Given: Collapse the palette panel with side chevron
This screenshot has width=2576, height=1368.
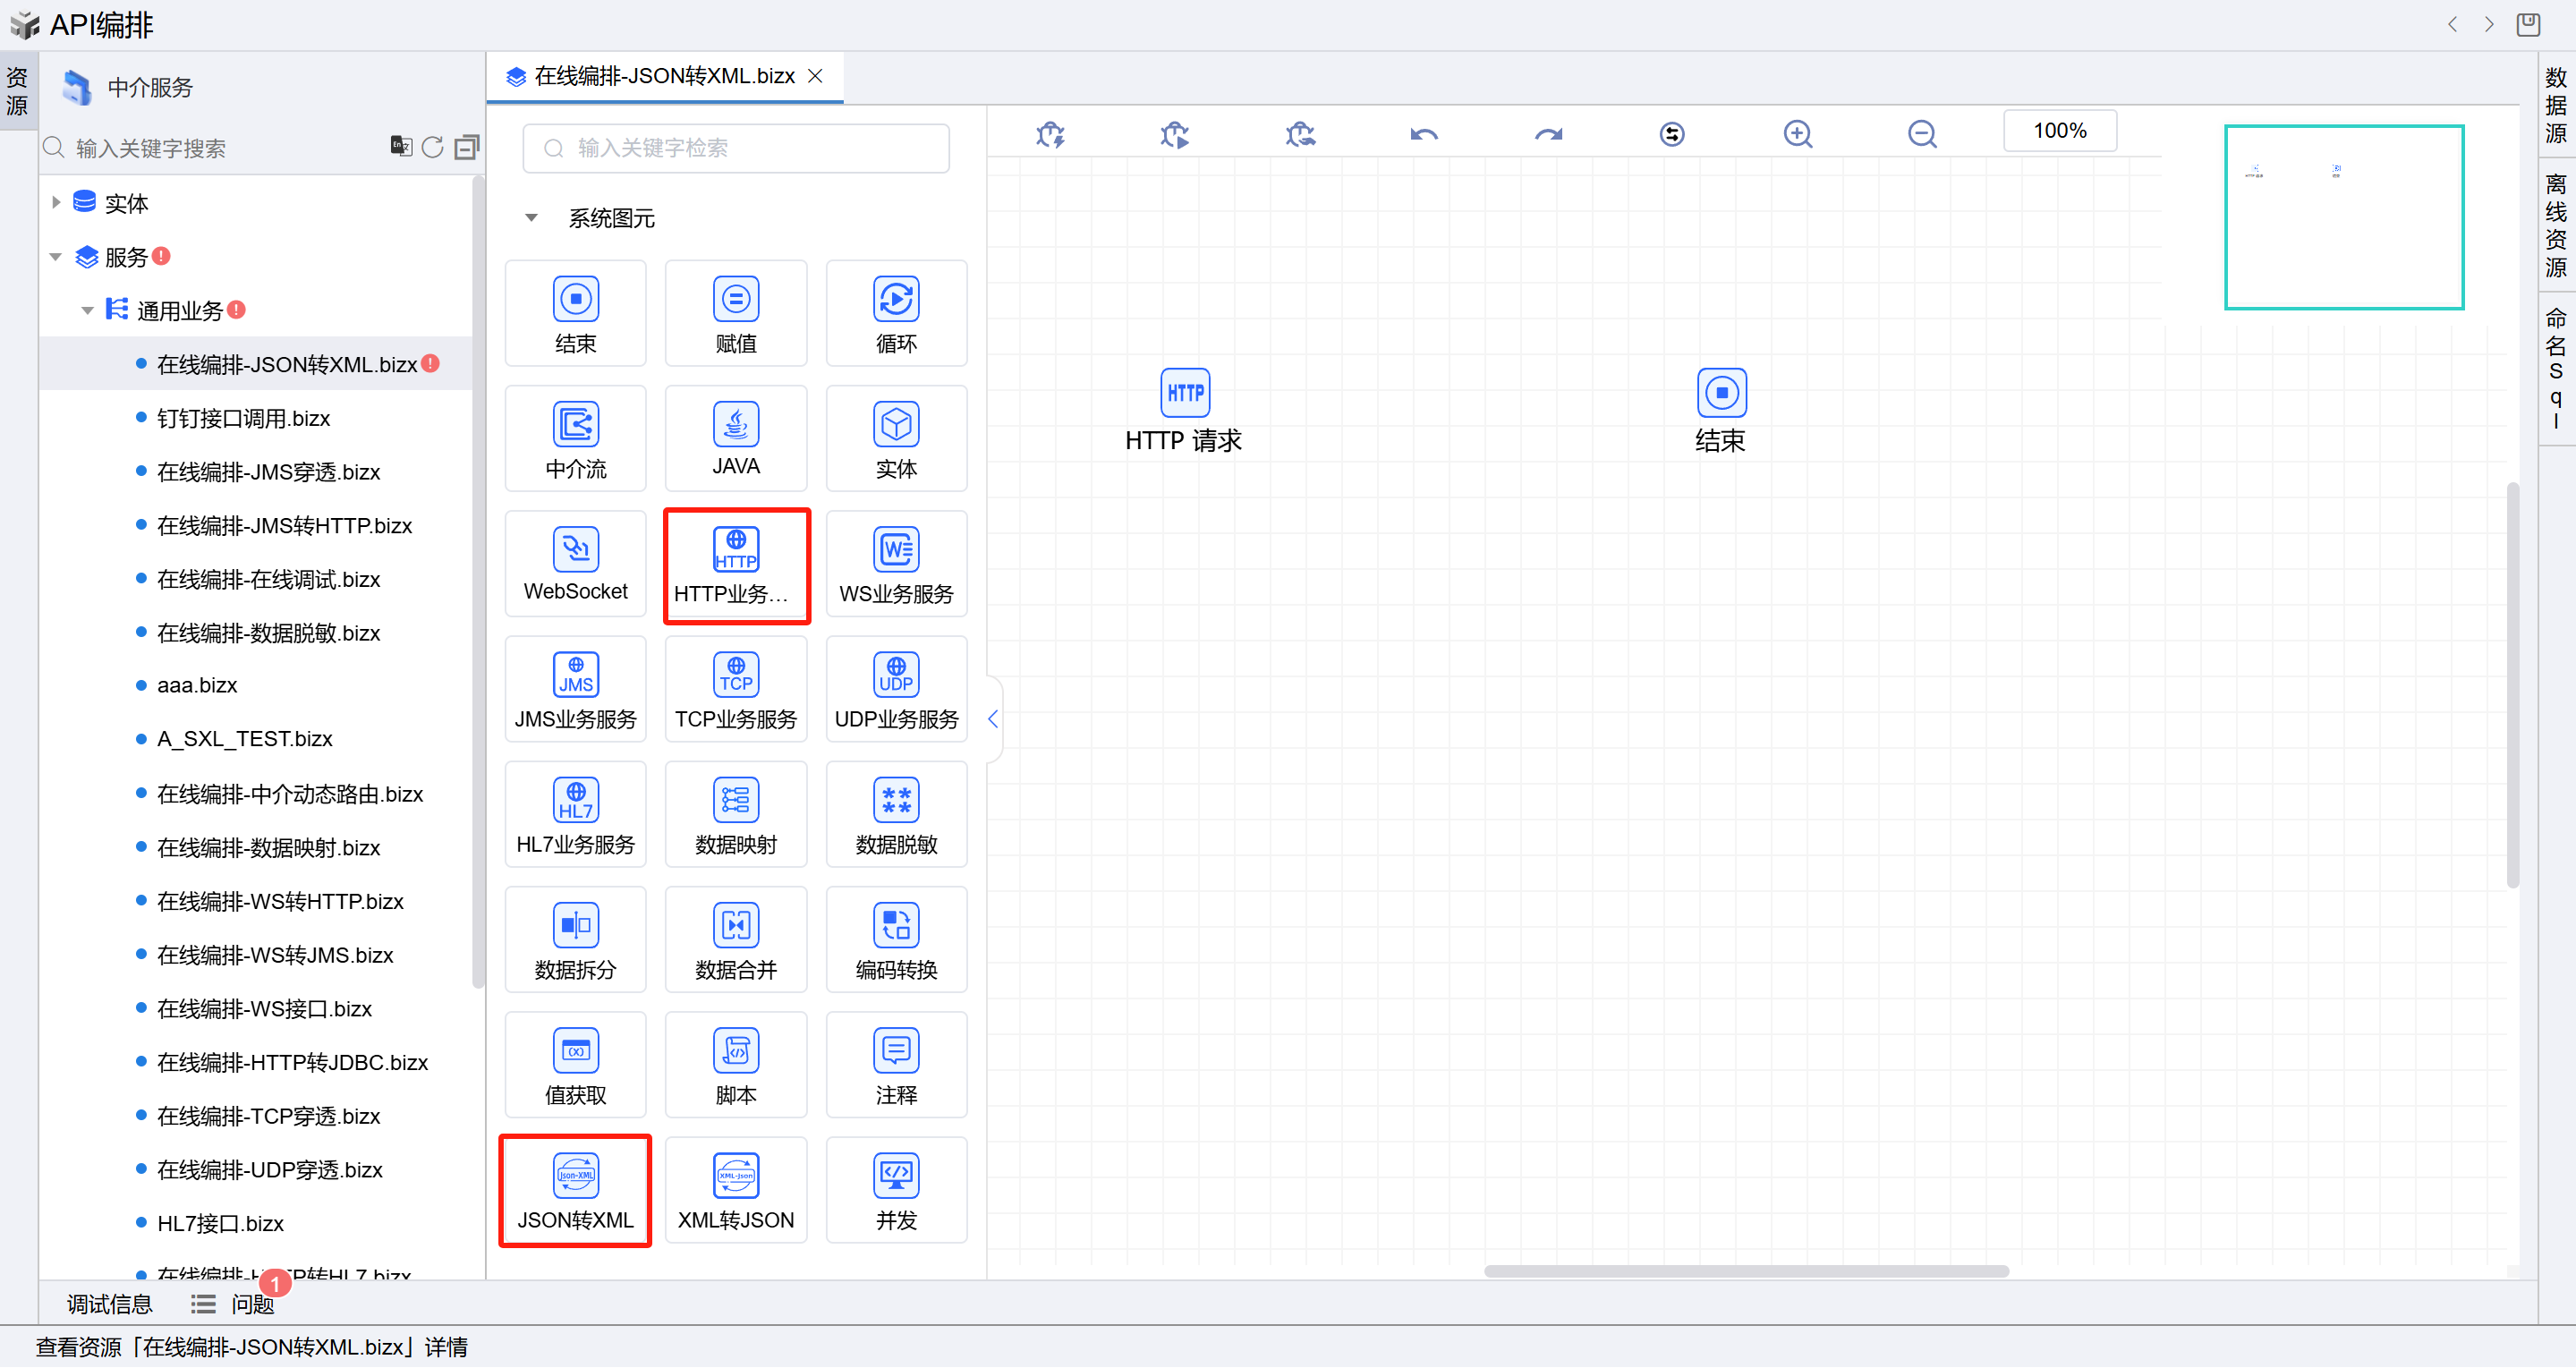Looking at the screenshot, I should (993, 718).
